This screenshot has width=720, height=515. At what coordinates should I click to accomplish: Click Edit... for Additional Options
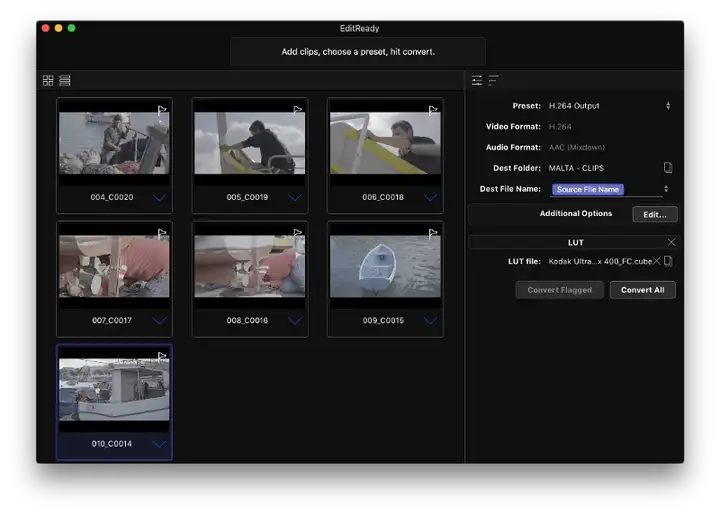655,214
